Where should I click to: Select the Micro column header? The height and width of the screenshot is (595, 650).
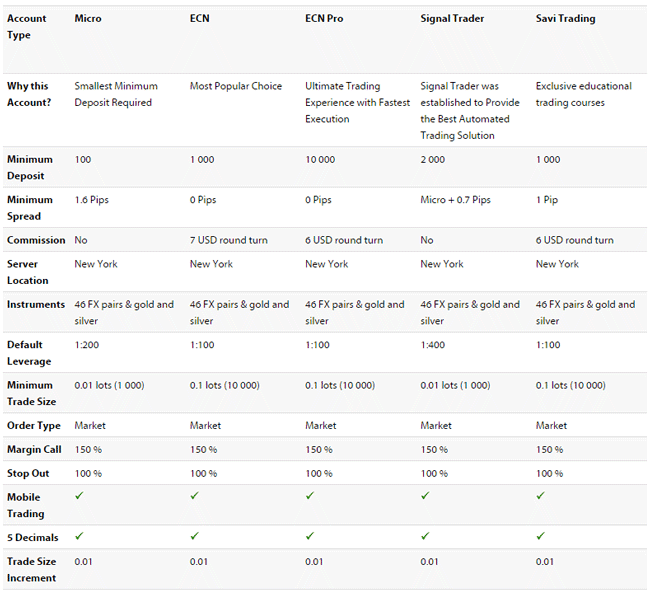pyautogui.click(x=88, y=19)
